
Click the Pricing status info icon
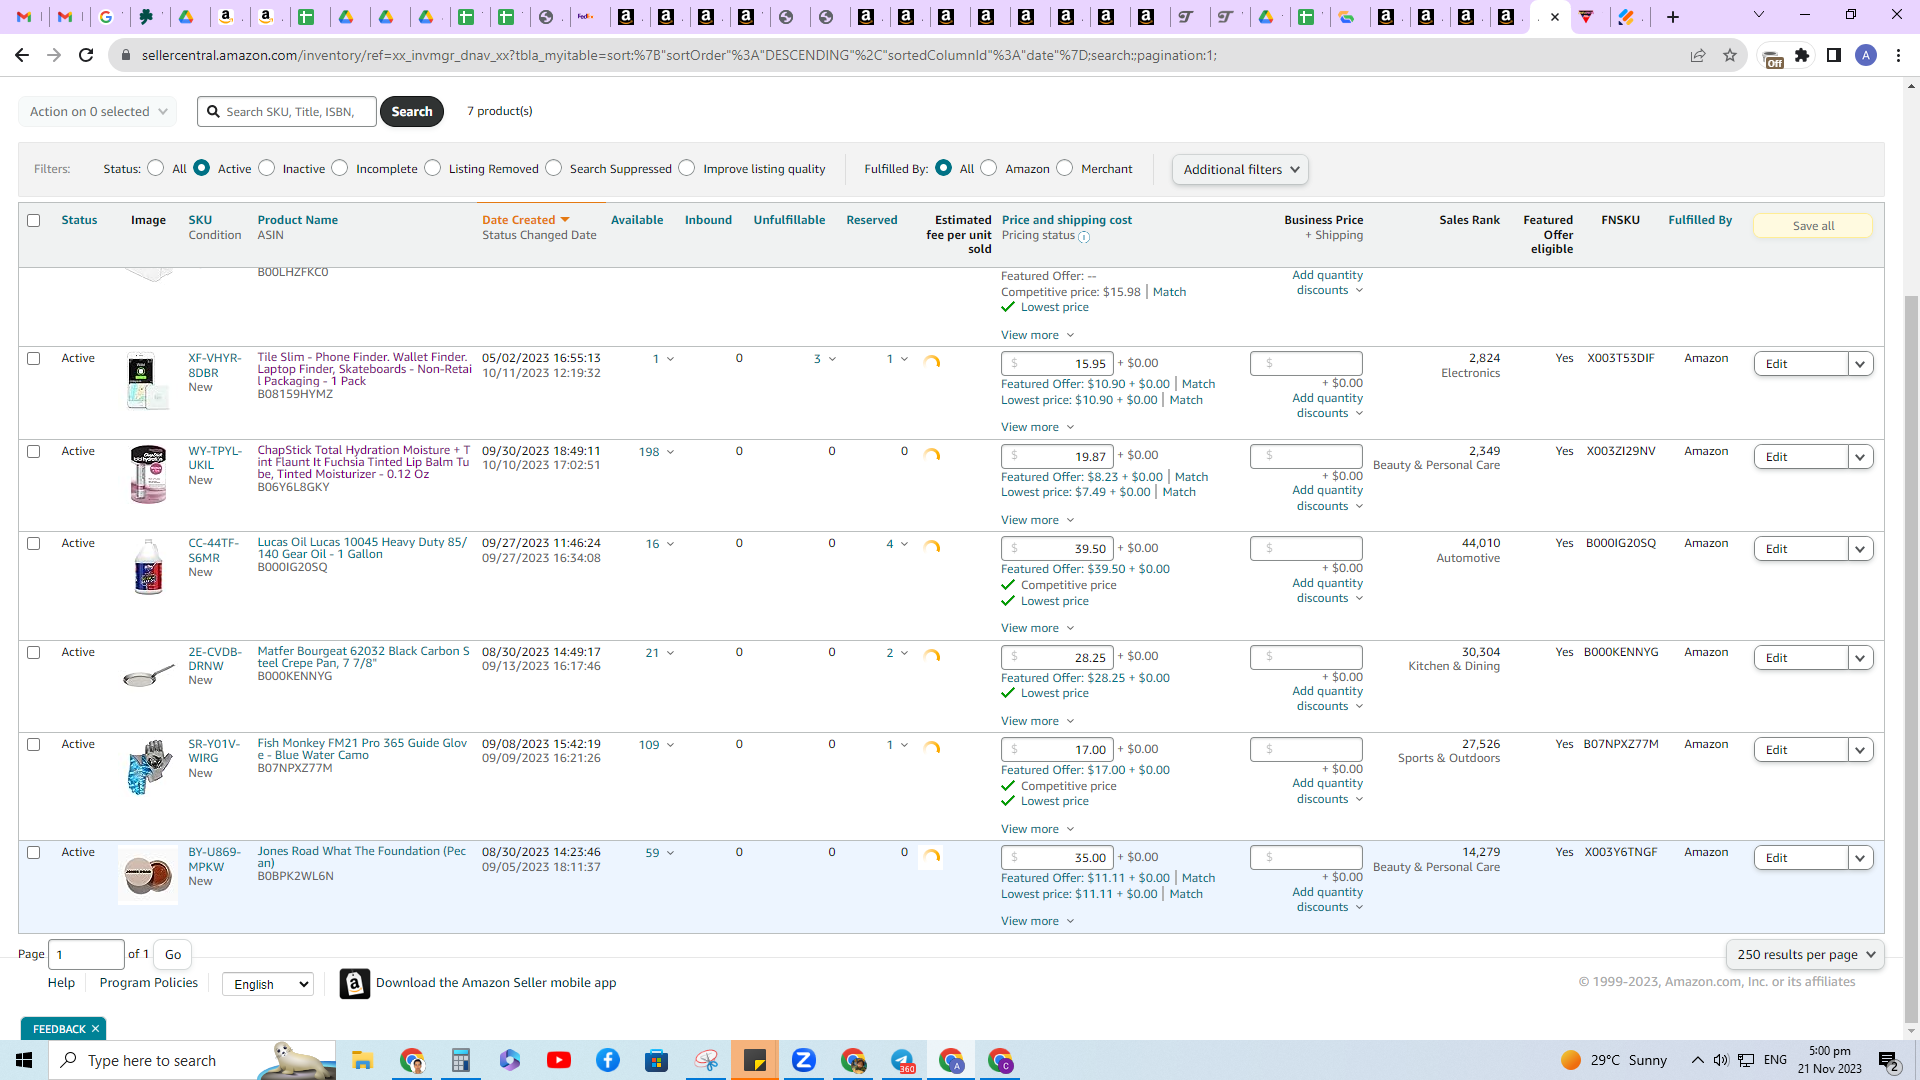(x=1084, y=237)
